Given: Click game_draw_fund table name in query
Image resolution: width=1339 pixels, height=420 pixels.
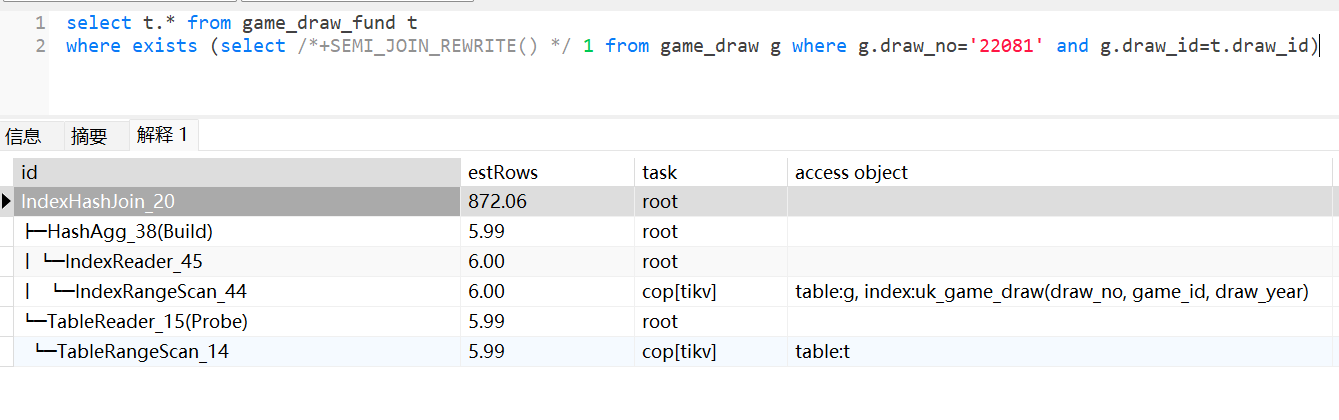Looking at the screenshot, I should point(319,21).
